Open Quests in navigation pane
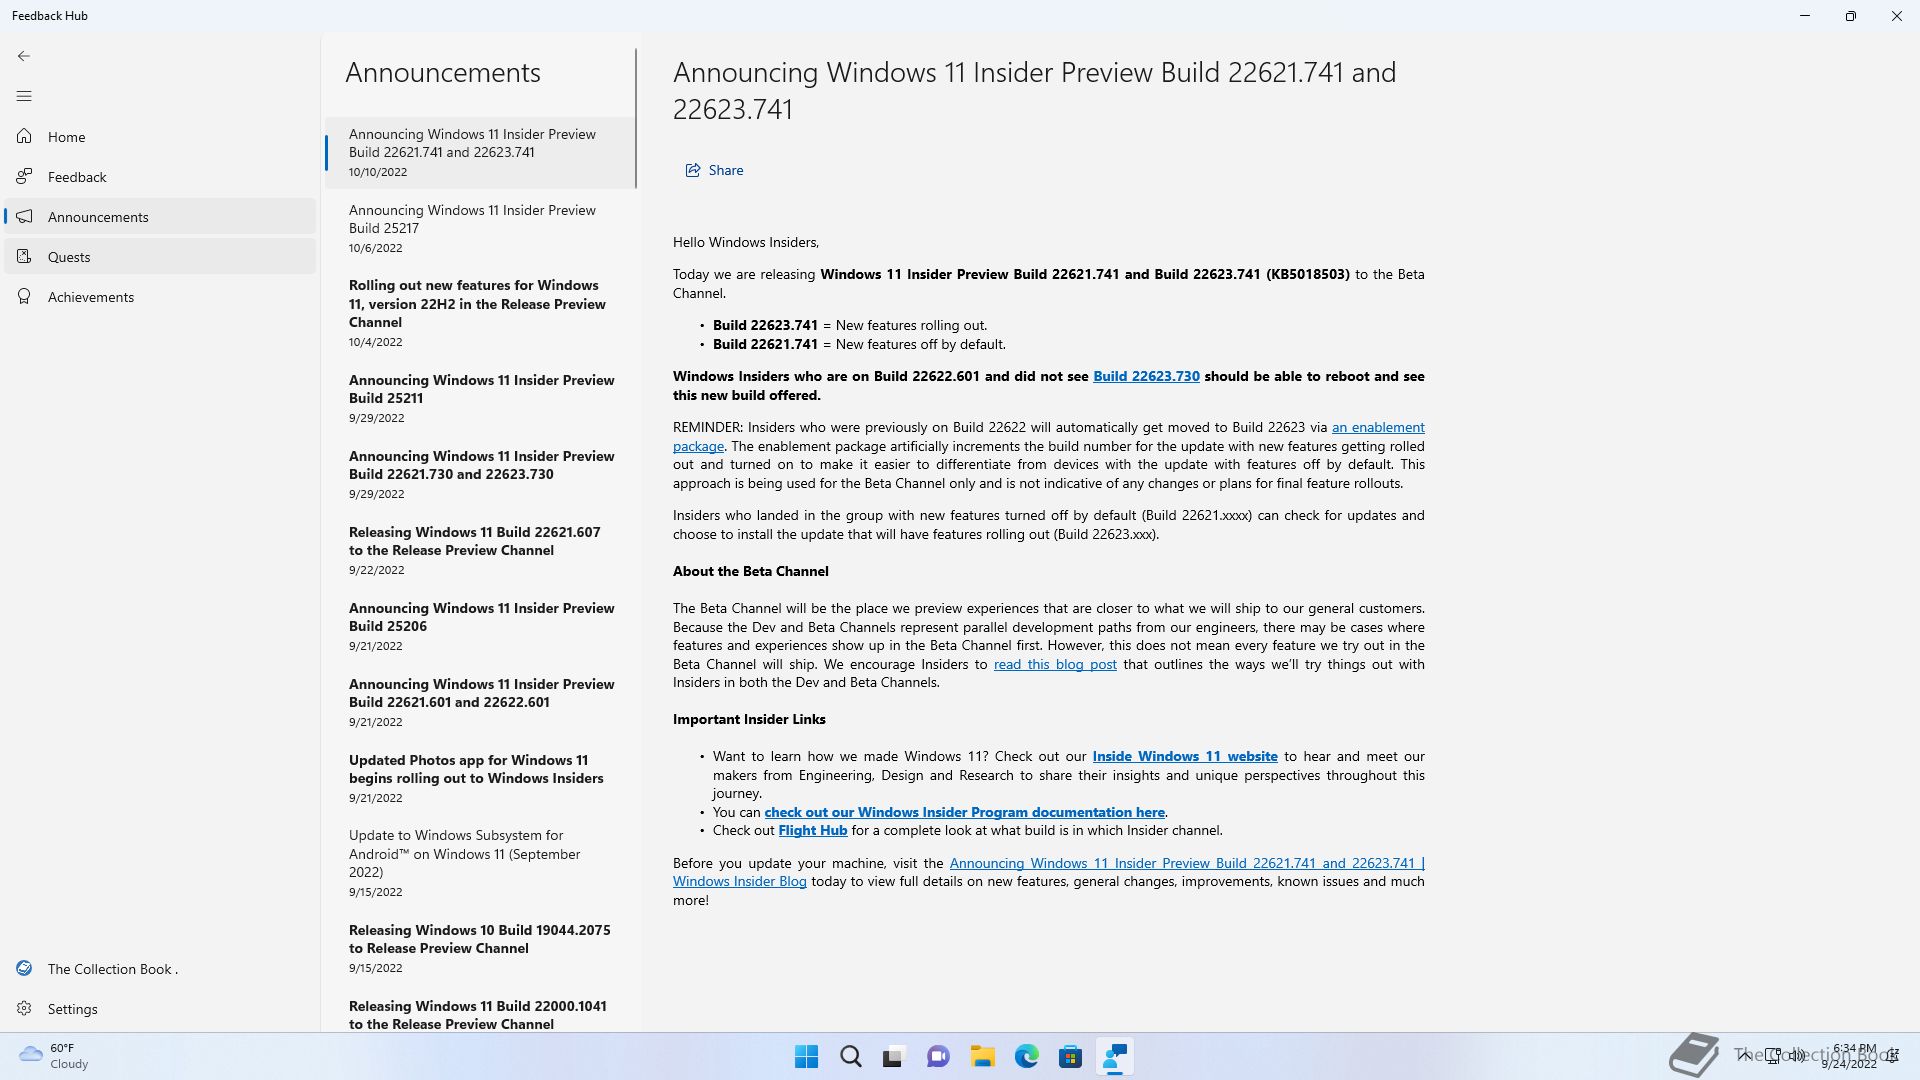1920x1080 pixels. coord(160,256)
